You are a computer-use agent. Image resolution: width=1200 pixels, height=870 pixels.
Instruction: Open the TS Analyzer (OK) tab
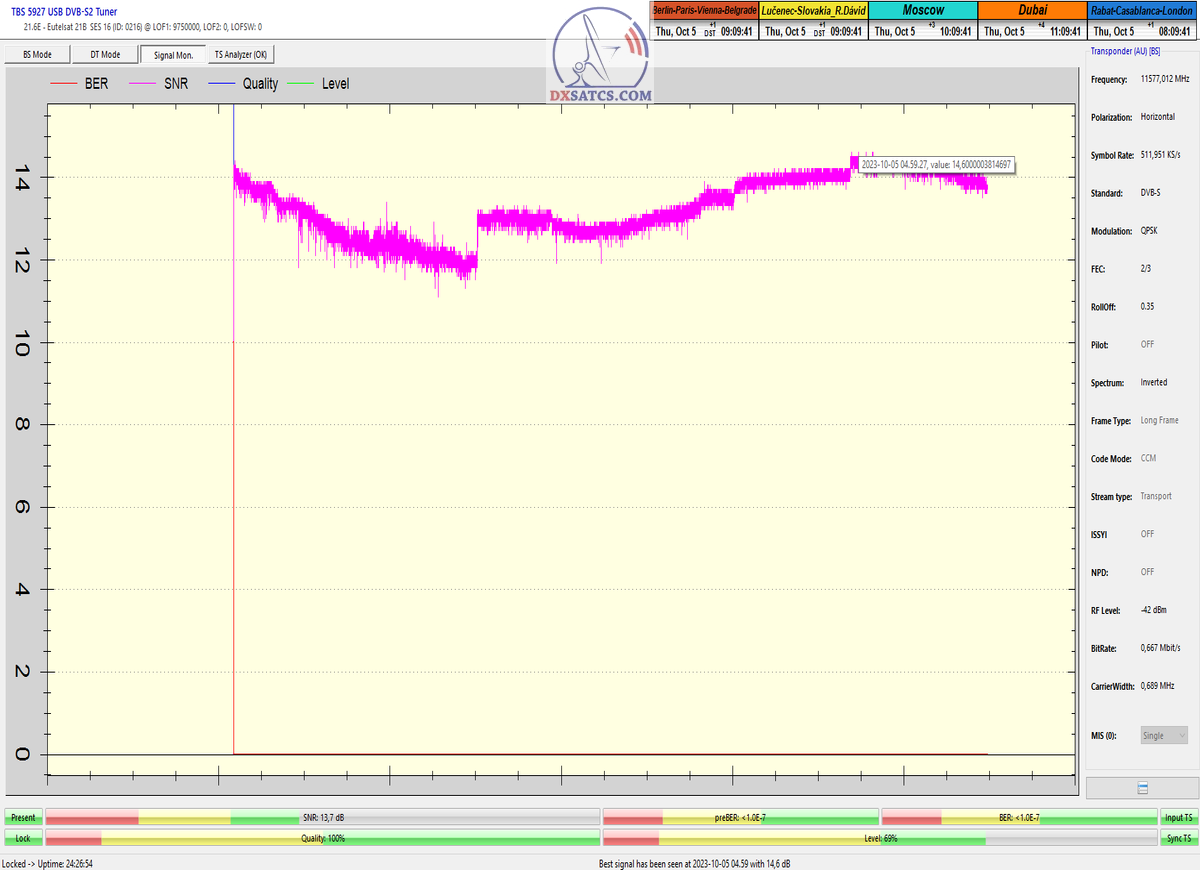coord(241,55)
